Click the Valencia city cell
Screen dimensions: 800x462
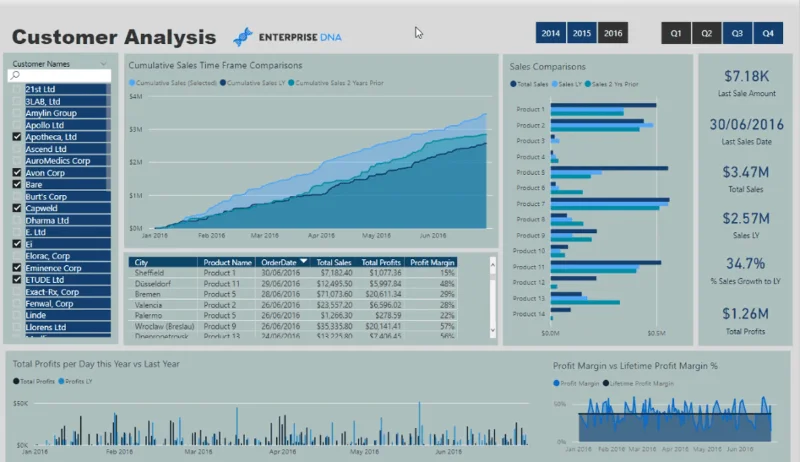point(148,305)
